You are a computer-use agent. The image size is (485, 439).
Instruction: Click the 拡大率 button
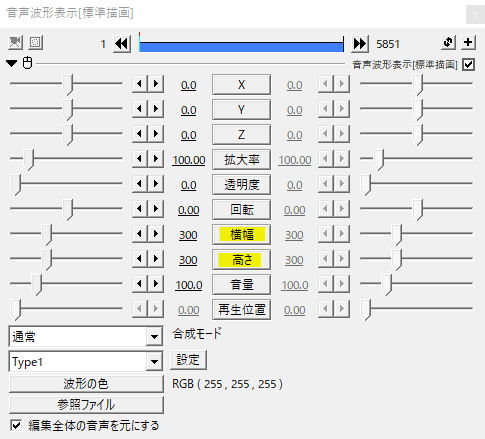(x=241, y=160)
